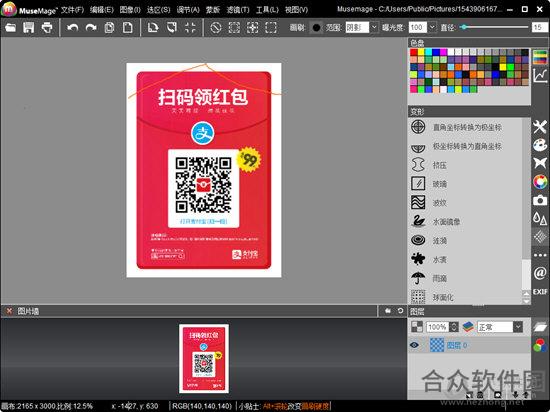Viewport: 550px width, 412px height.
Task: Apply the 挤压 pinch effect
Action: (x=465, y=165)
